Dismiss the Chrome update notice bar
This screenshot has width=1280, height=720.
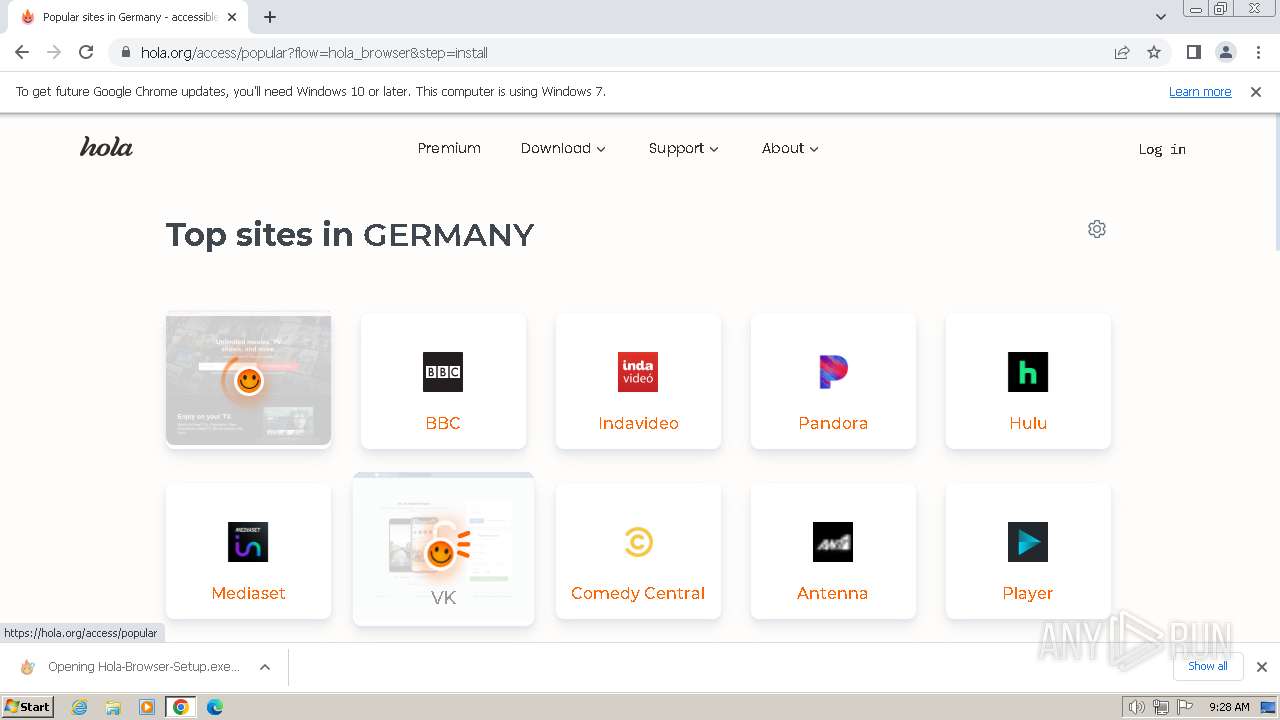tap(1256, 92)
